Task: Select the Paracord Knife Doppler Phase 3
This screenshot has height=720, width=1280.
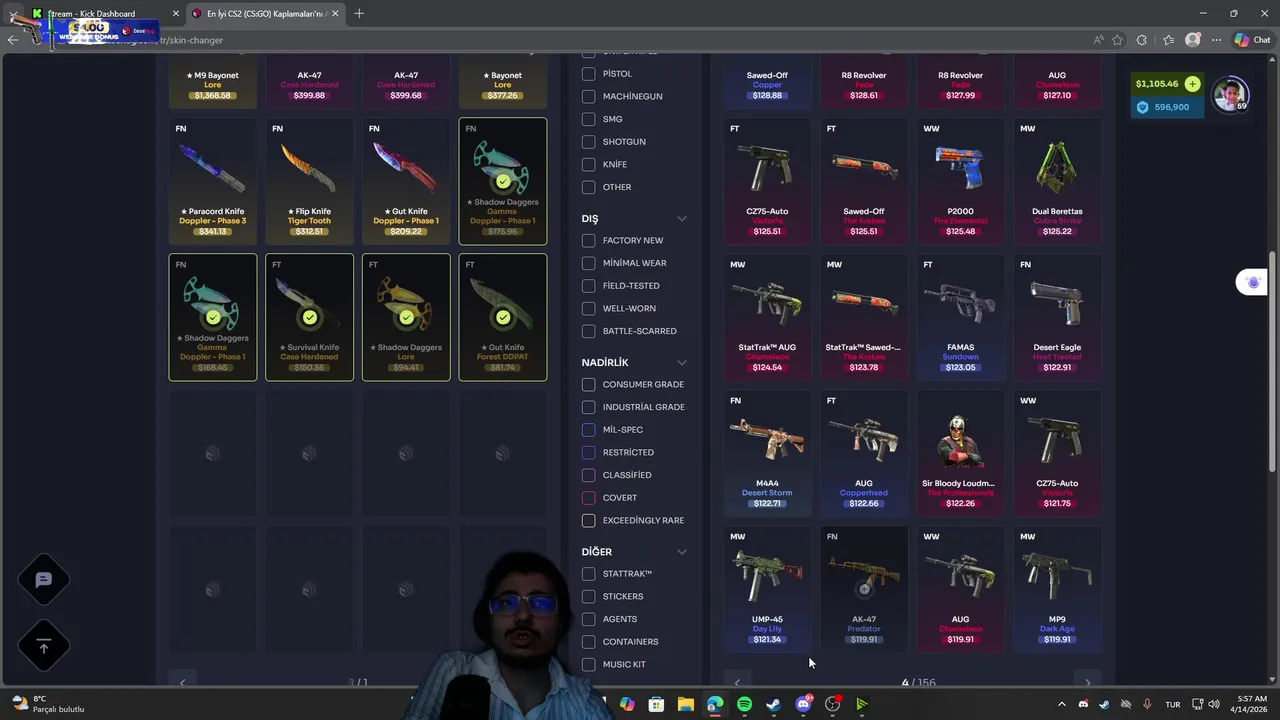Action: pyautogui.click(x=213, y=181)
